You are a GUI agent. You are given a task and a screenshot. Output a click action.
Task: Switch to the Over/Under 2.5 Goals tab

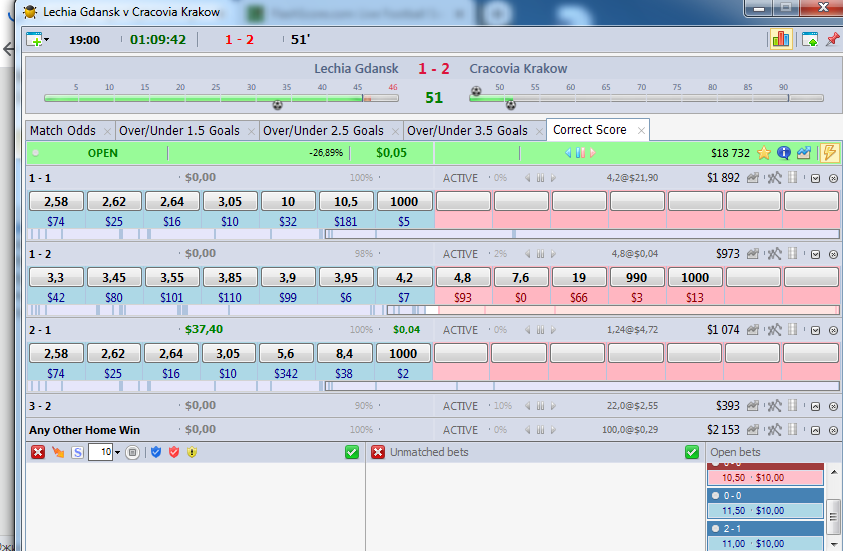(x=323, y=131)
